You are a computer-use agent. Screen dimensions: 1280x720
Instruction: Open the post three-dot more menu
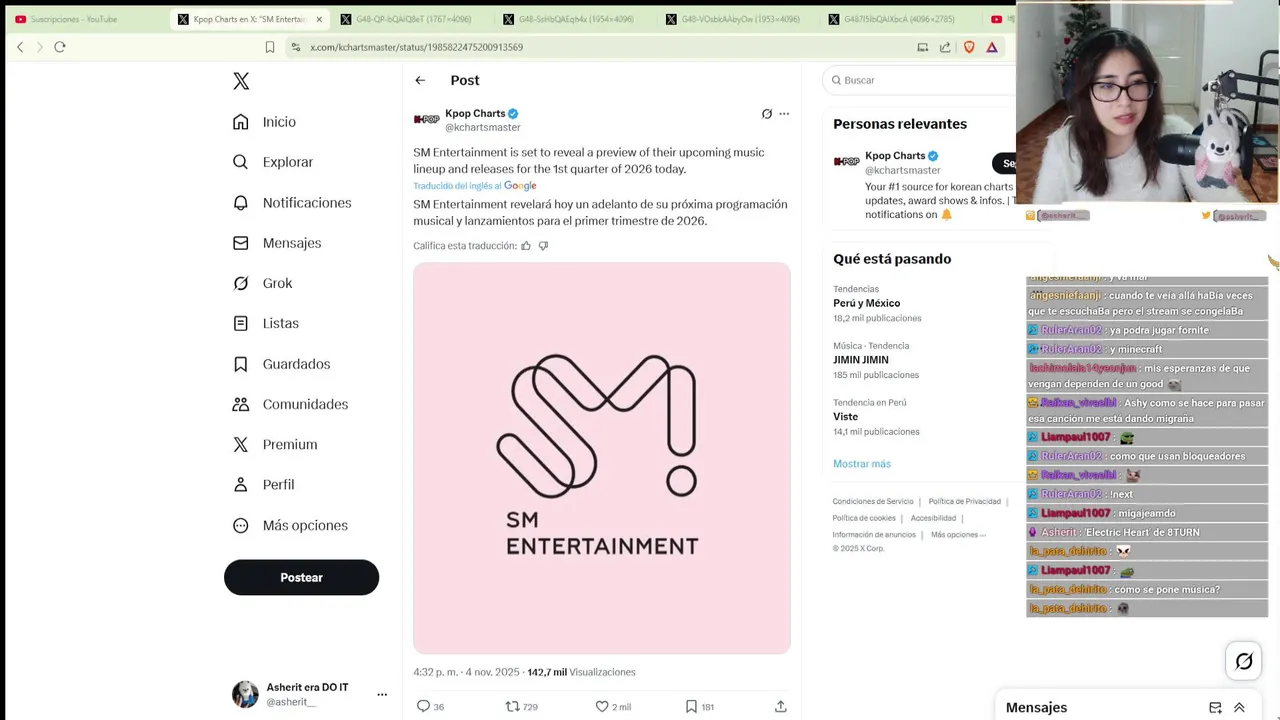point(784,114)
